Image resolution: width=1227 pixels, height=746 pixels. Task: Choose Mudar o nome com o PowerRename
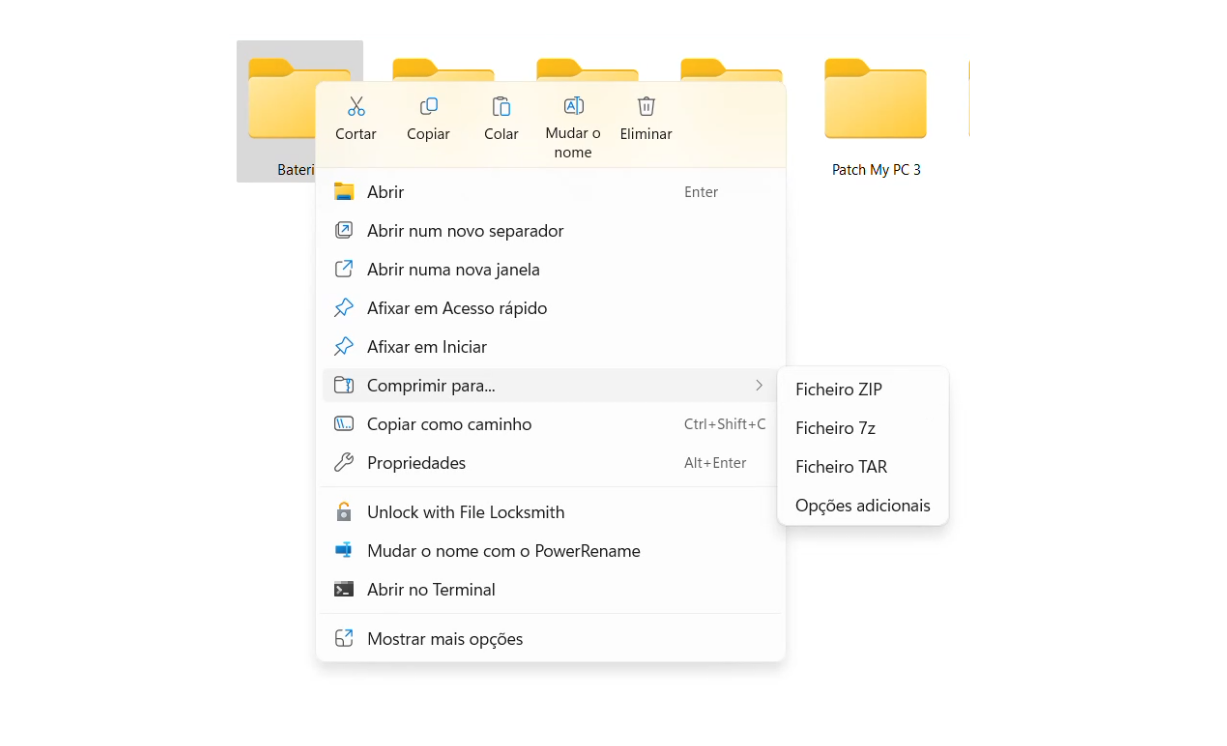503,551
